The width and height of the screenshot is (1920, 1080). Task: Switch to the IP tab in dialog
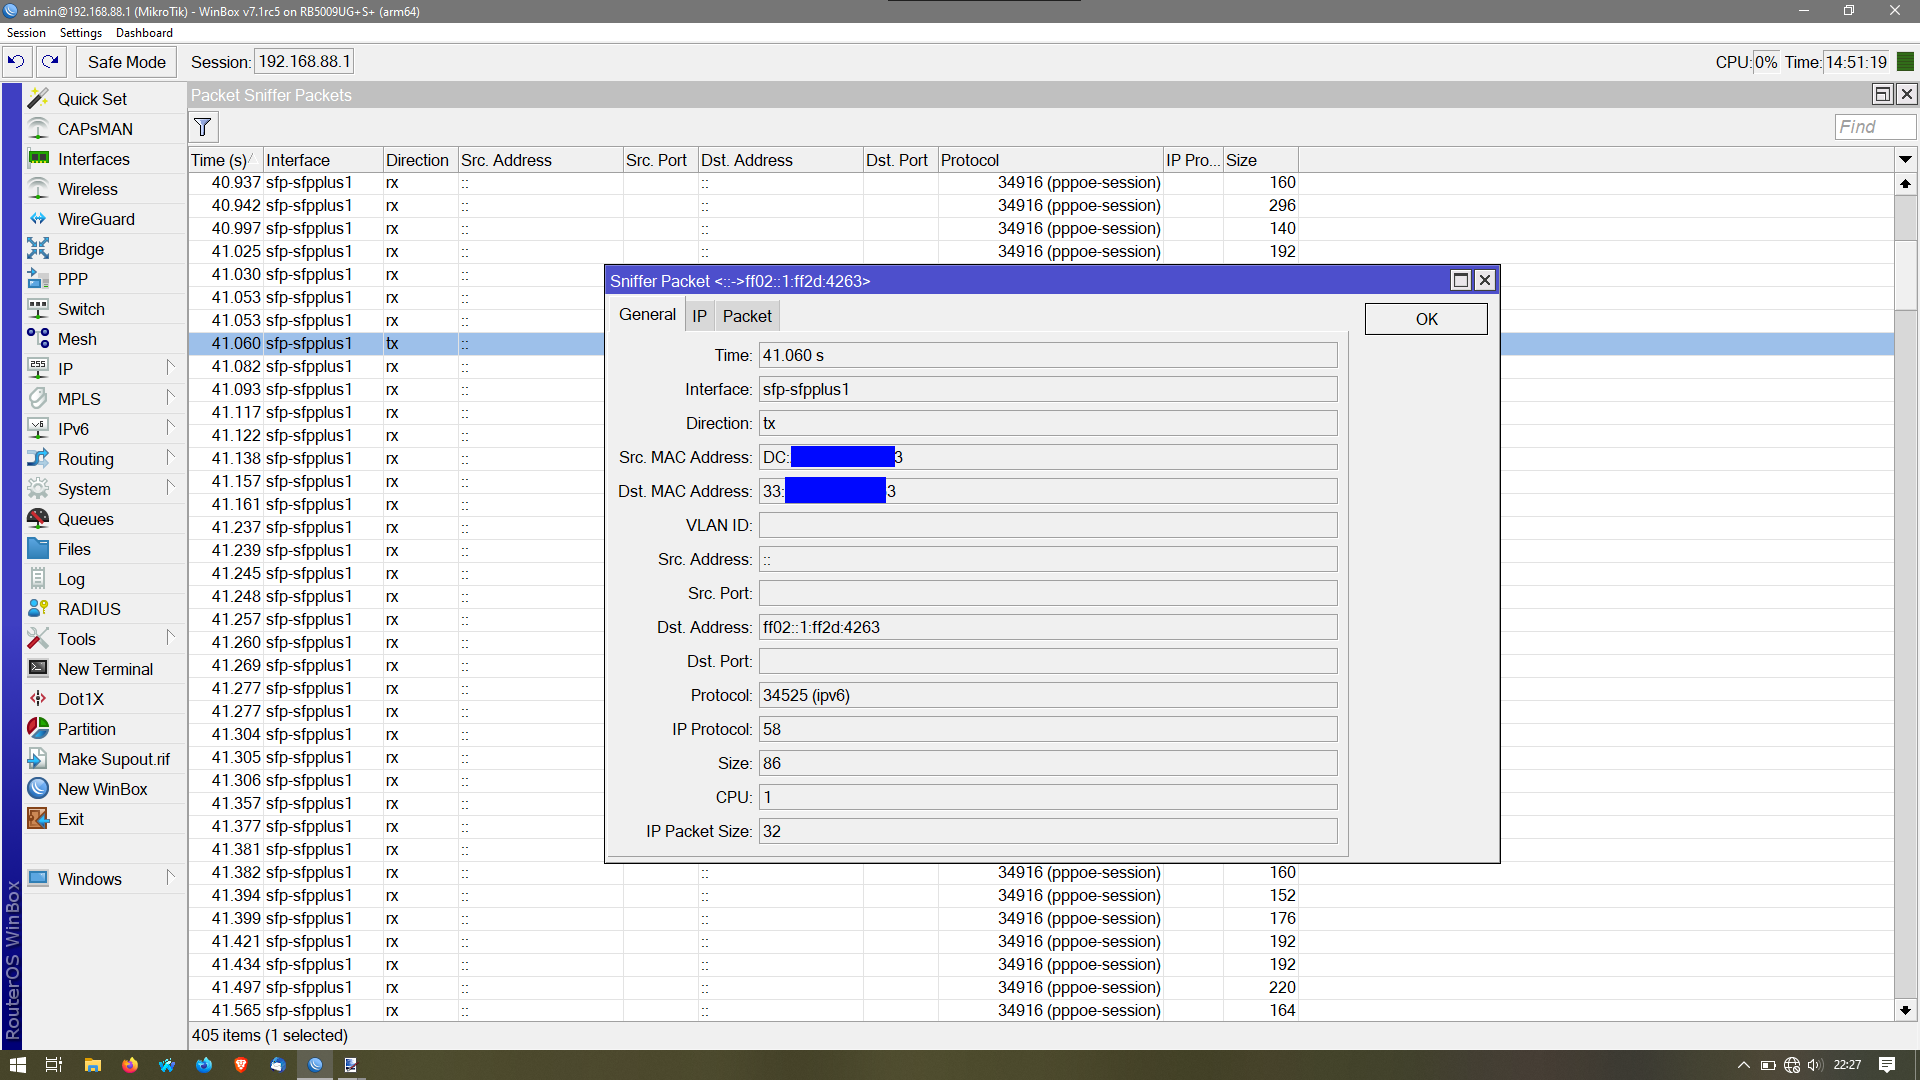[x=699, y=316]
